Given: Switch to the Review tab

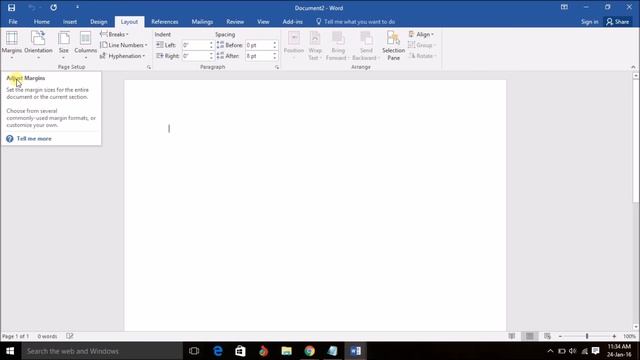Looking at the screenshot, I should 235,22.
